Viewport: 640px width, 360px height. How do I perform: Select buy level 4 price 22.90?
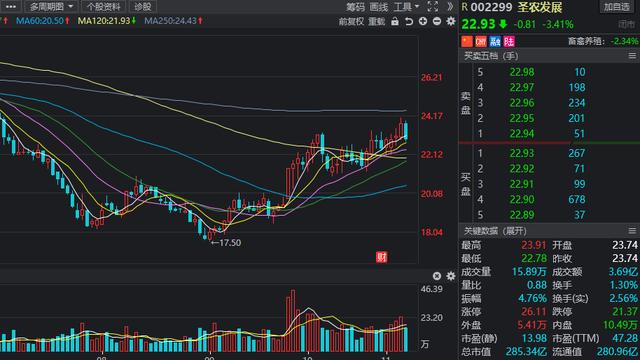click(x=522, y=200)
